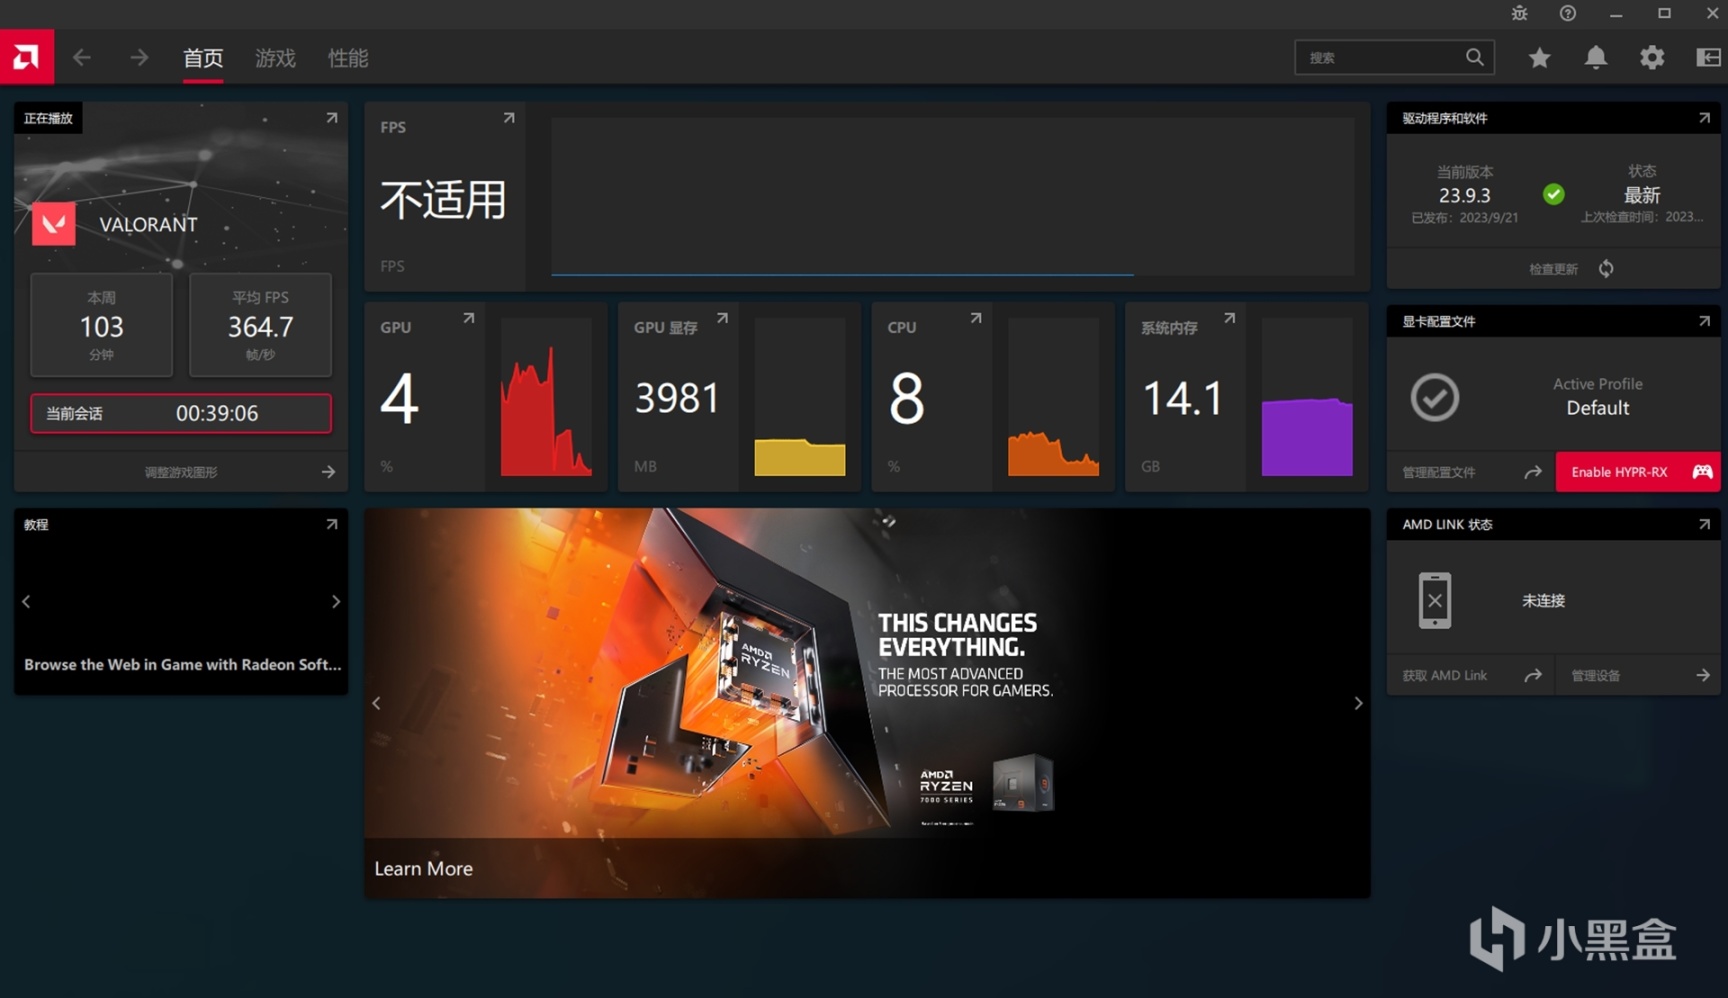Open the favorites star icon

[x=1540, y=58]
